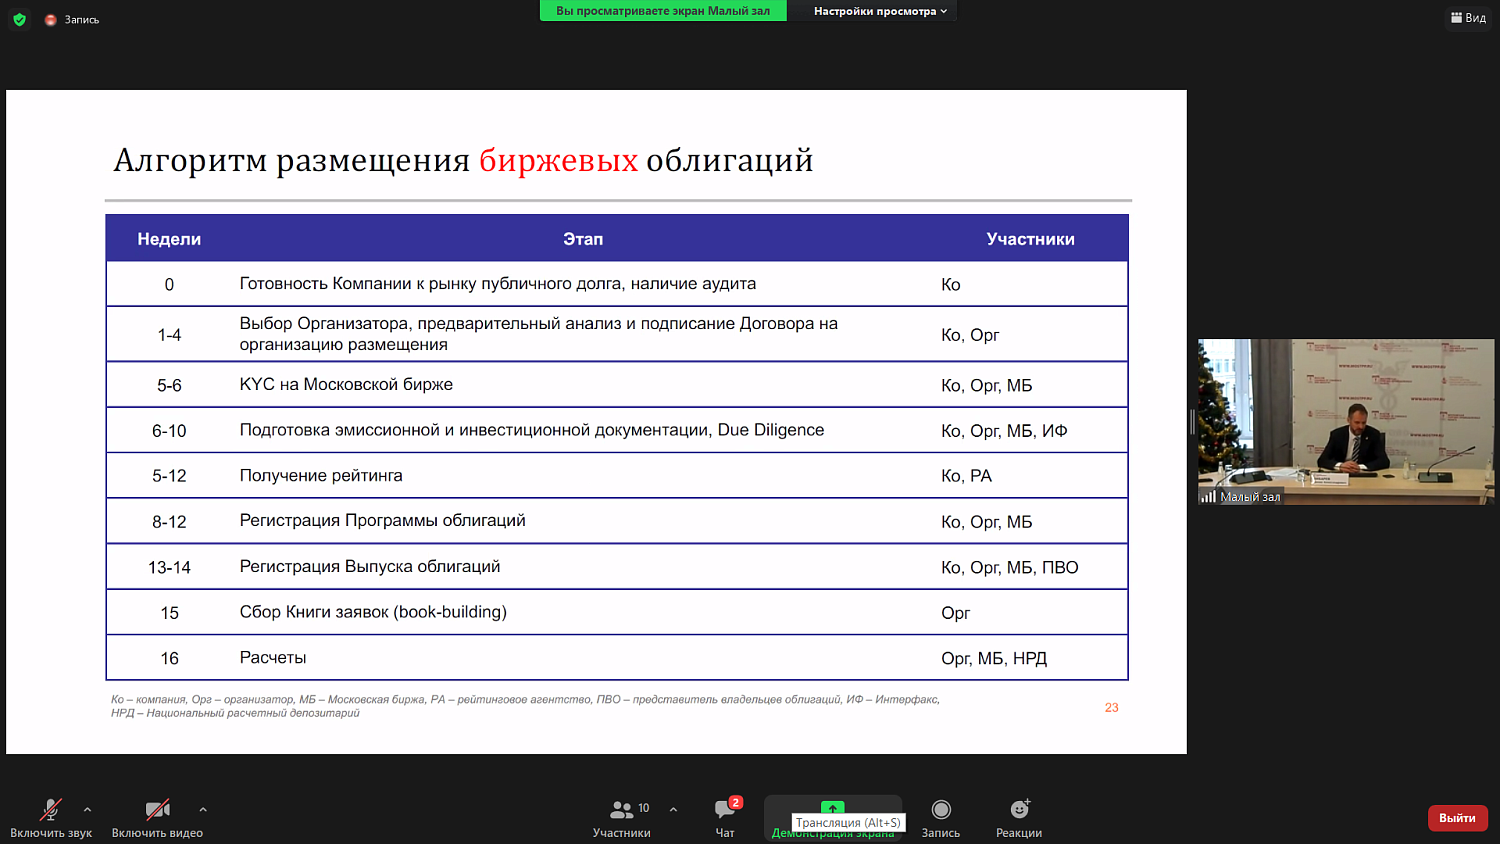Click participants cell 'Ко, Орг, МБ, ПВО'
The height and width of the screenshot is (844, 1500).
[1009, 567]
